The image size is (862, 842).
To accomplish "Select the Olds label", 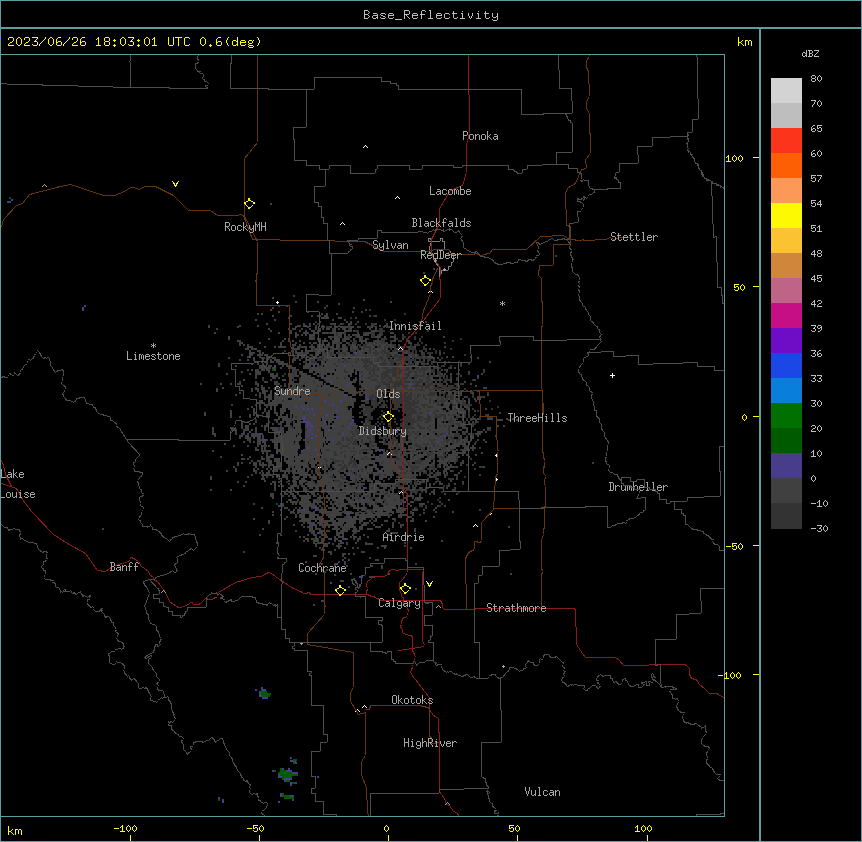I will [x=388, y=394].
